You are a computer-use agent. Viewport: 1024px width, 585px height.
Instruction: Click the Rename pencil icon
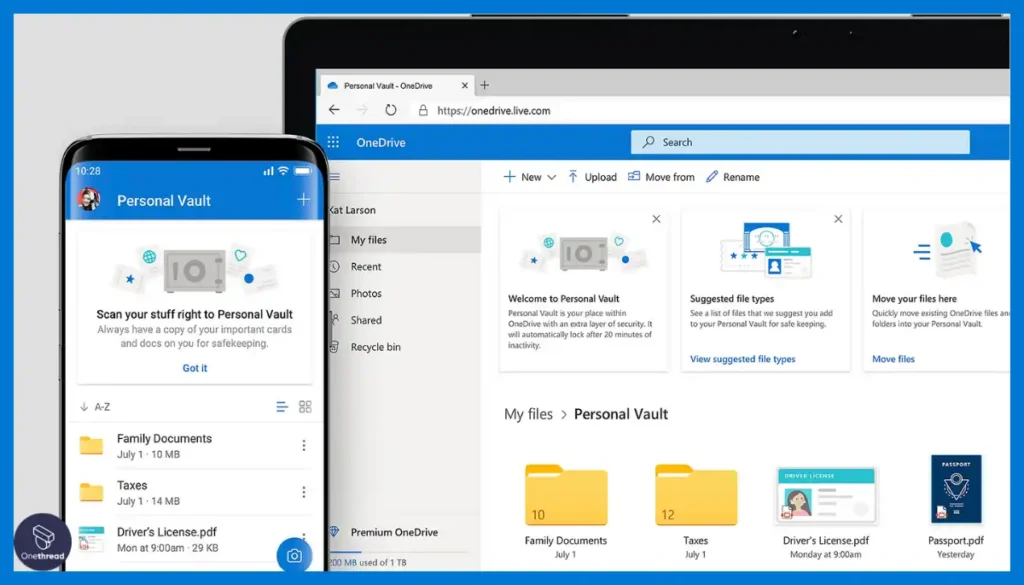(x=712, y=176)
